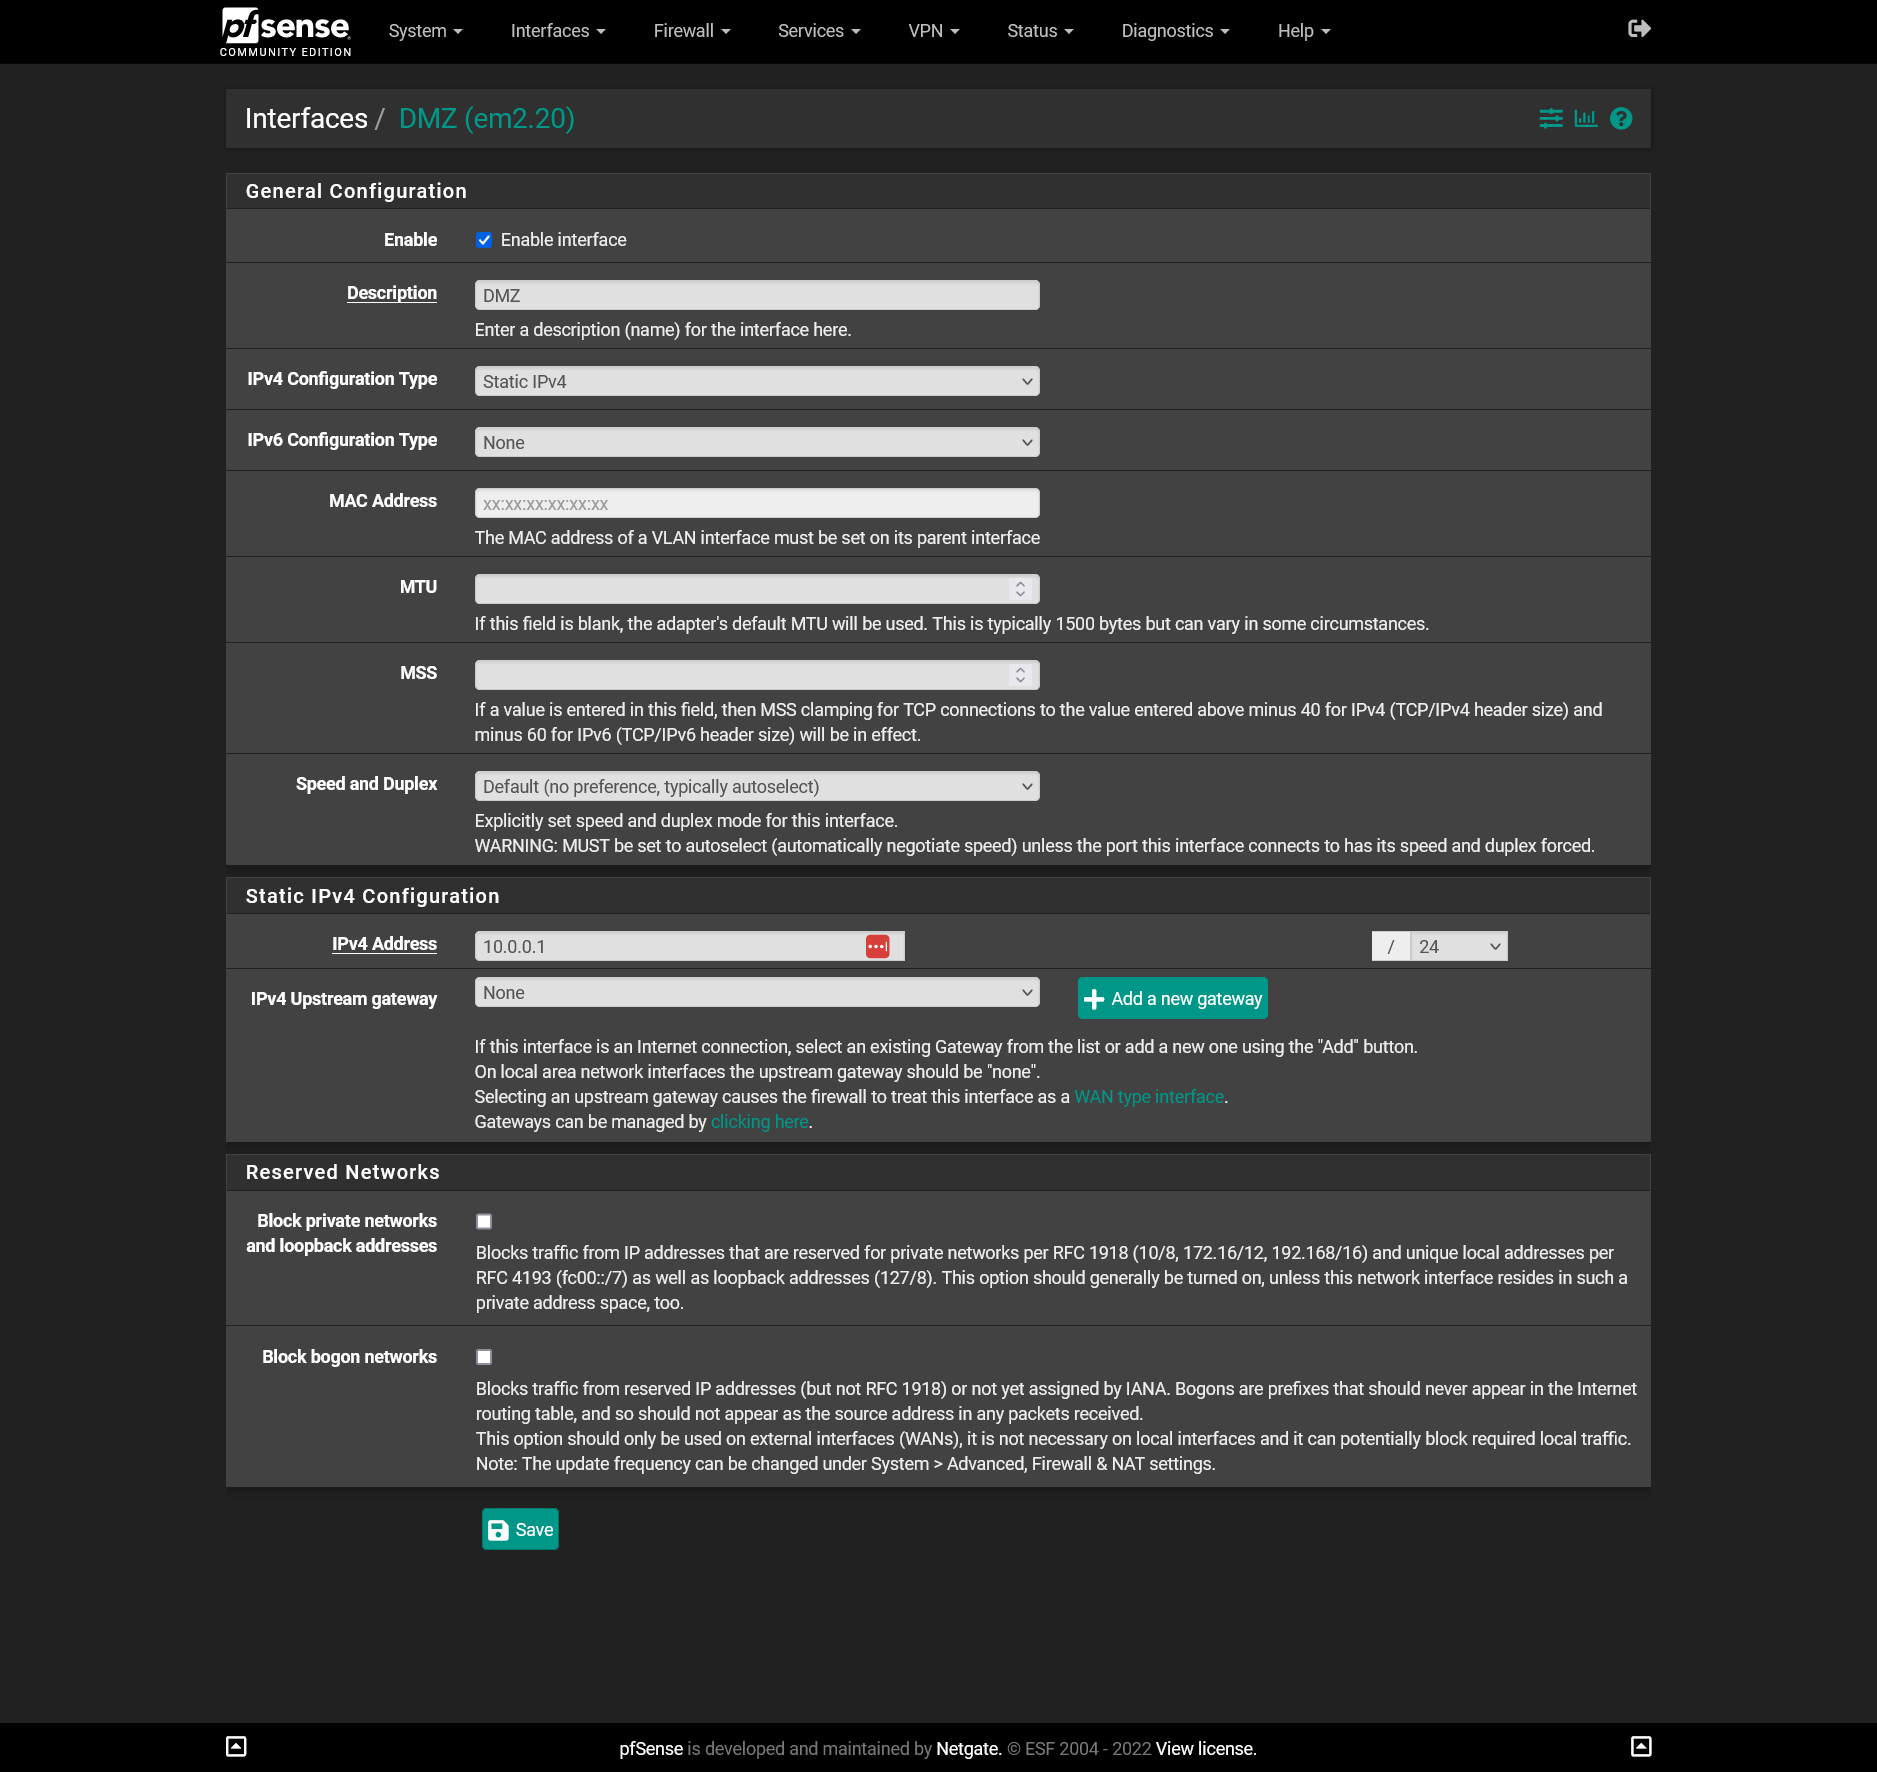
Task: Open Status menu
Action: click(x=1040, y=31)
